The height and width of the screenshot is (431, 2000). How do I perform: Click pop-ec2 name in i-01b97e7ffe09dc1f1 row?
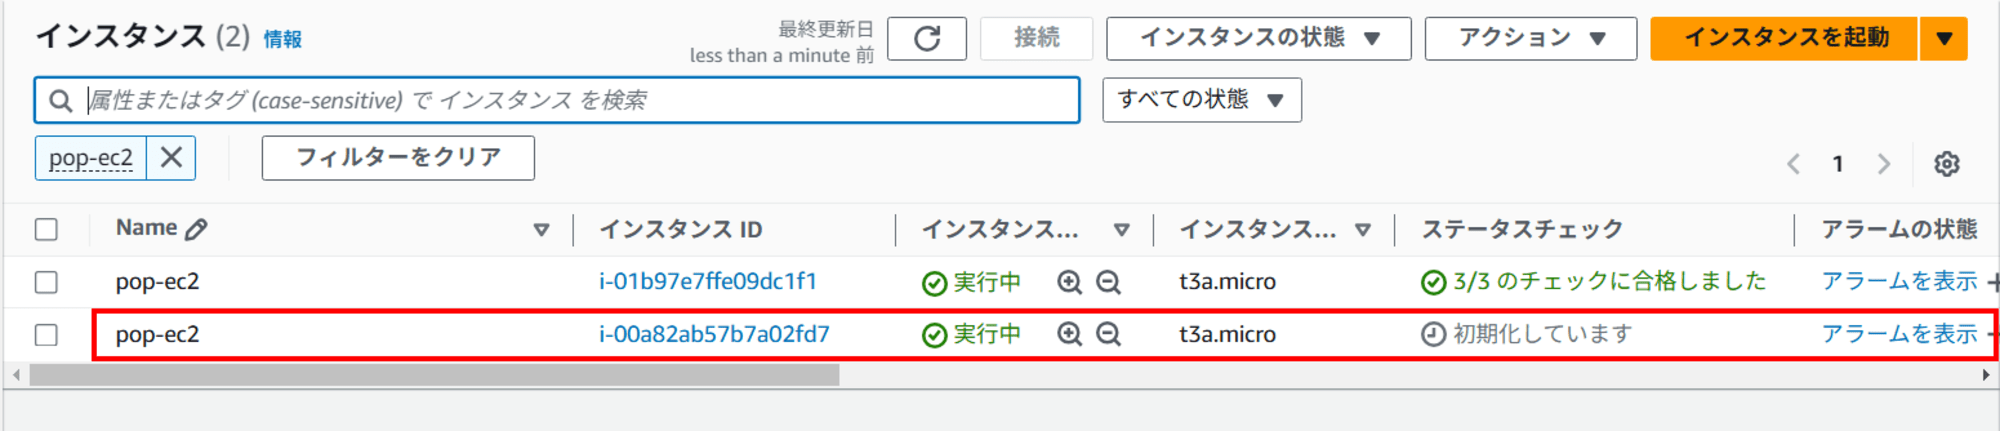coord(157,282)
